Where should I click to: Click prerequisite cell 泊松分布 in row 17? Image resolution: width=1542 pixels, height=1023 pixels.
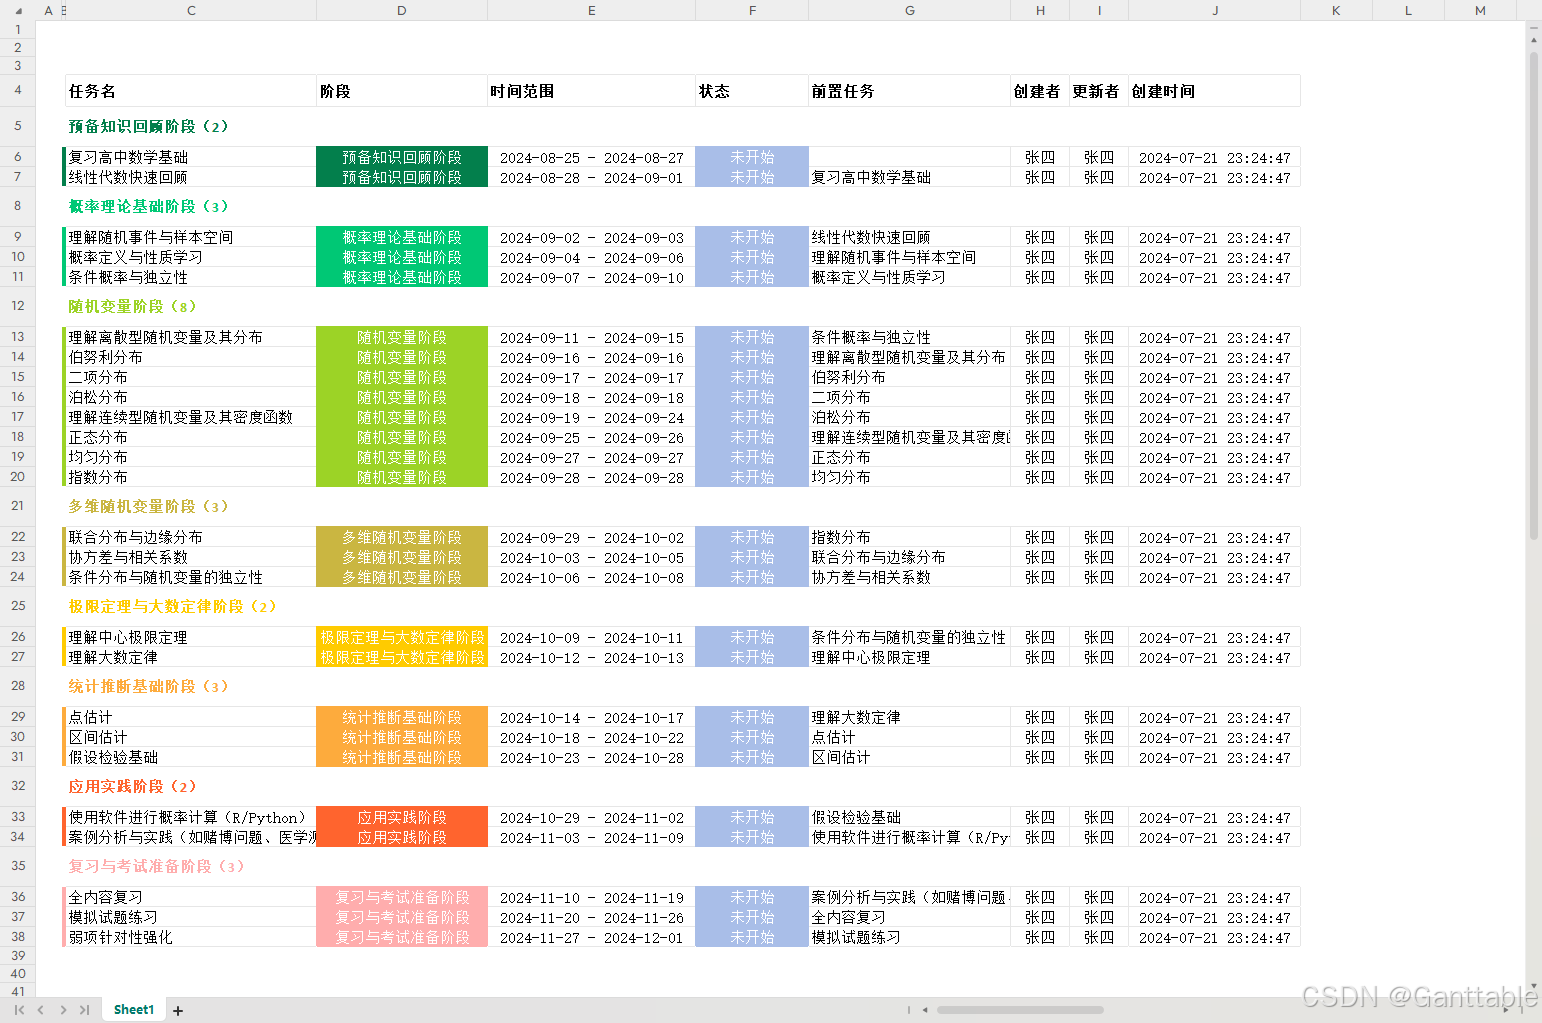[x=909, y=417]
